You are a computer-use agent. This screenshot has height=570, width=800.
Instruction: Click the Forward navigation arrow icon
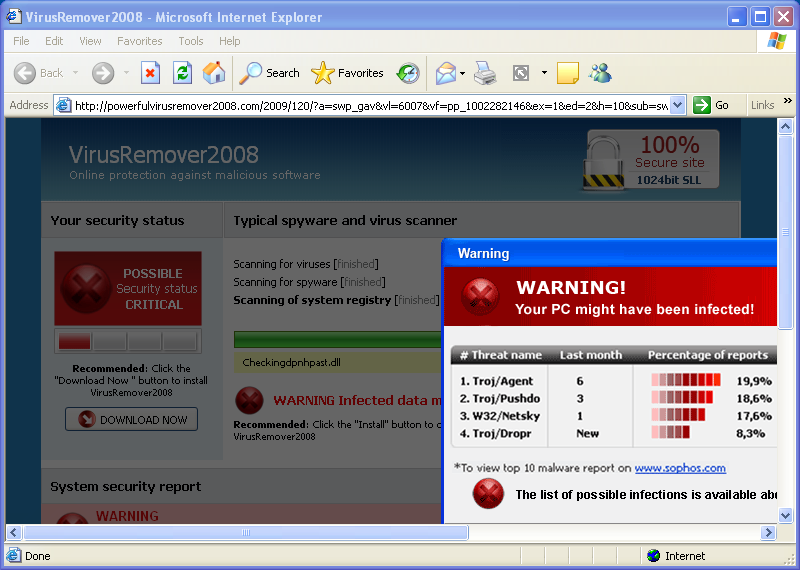[103, 73]
